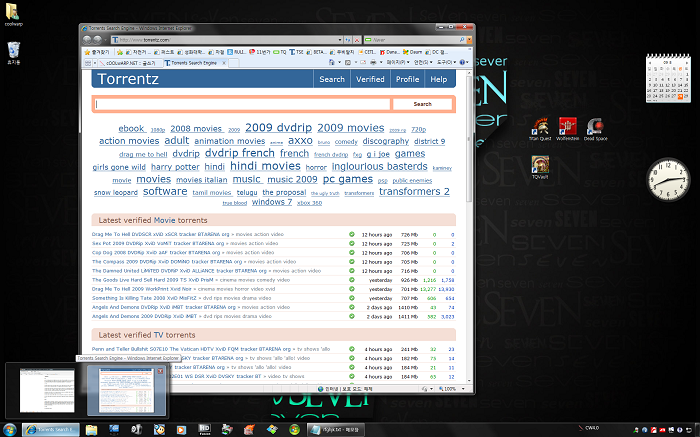The width and height of the screenshot is (700, 437).
Task: Click the Add to Favorites Bar star icon
Action: pos(120,52)
